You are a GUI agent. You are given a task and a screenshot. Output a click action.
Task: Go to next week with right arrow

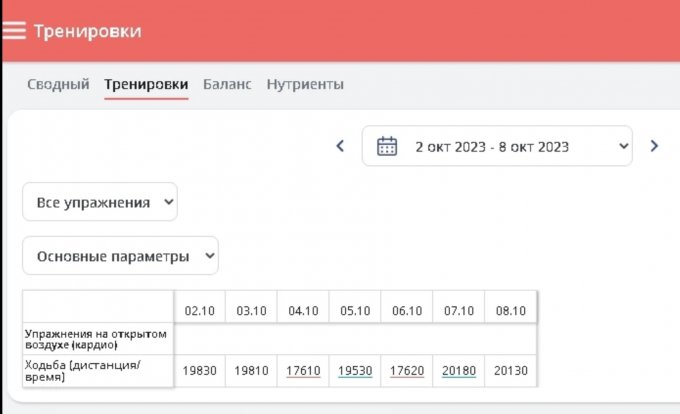(654, 146)
